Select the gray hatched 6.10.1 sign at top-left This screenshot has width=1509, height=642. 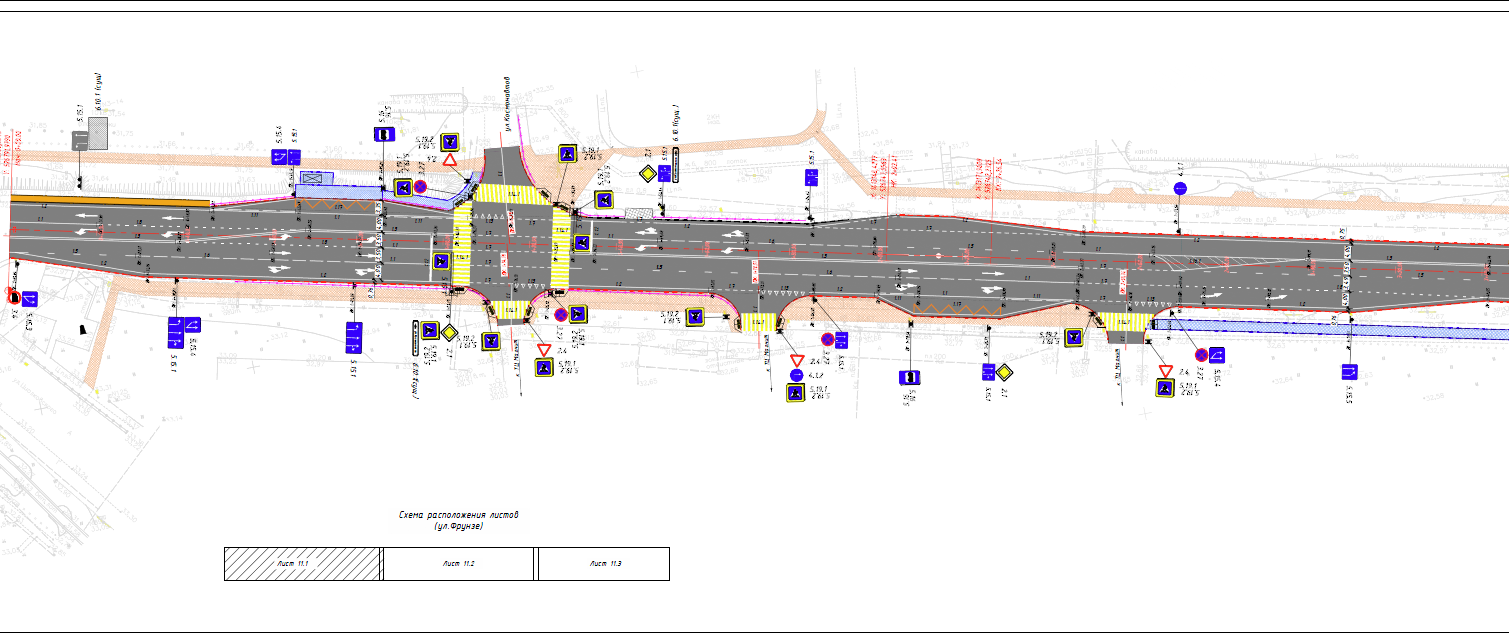(x=98, y=134)
